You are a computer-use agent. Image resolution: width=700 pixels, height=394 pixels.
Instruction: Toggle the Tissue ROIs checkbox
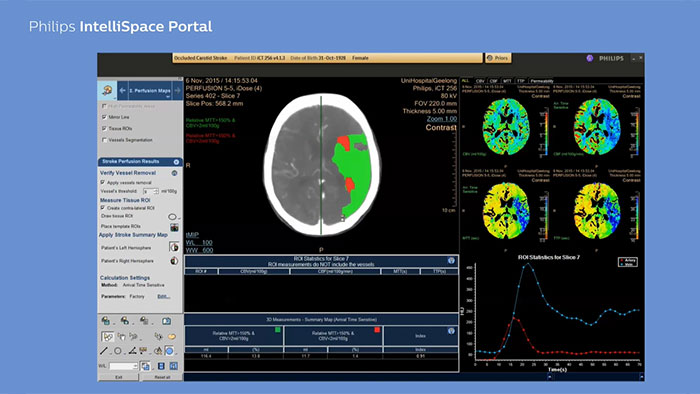(104, 129)
